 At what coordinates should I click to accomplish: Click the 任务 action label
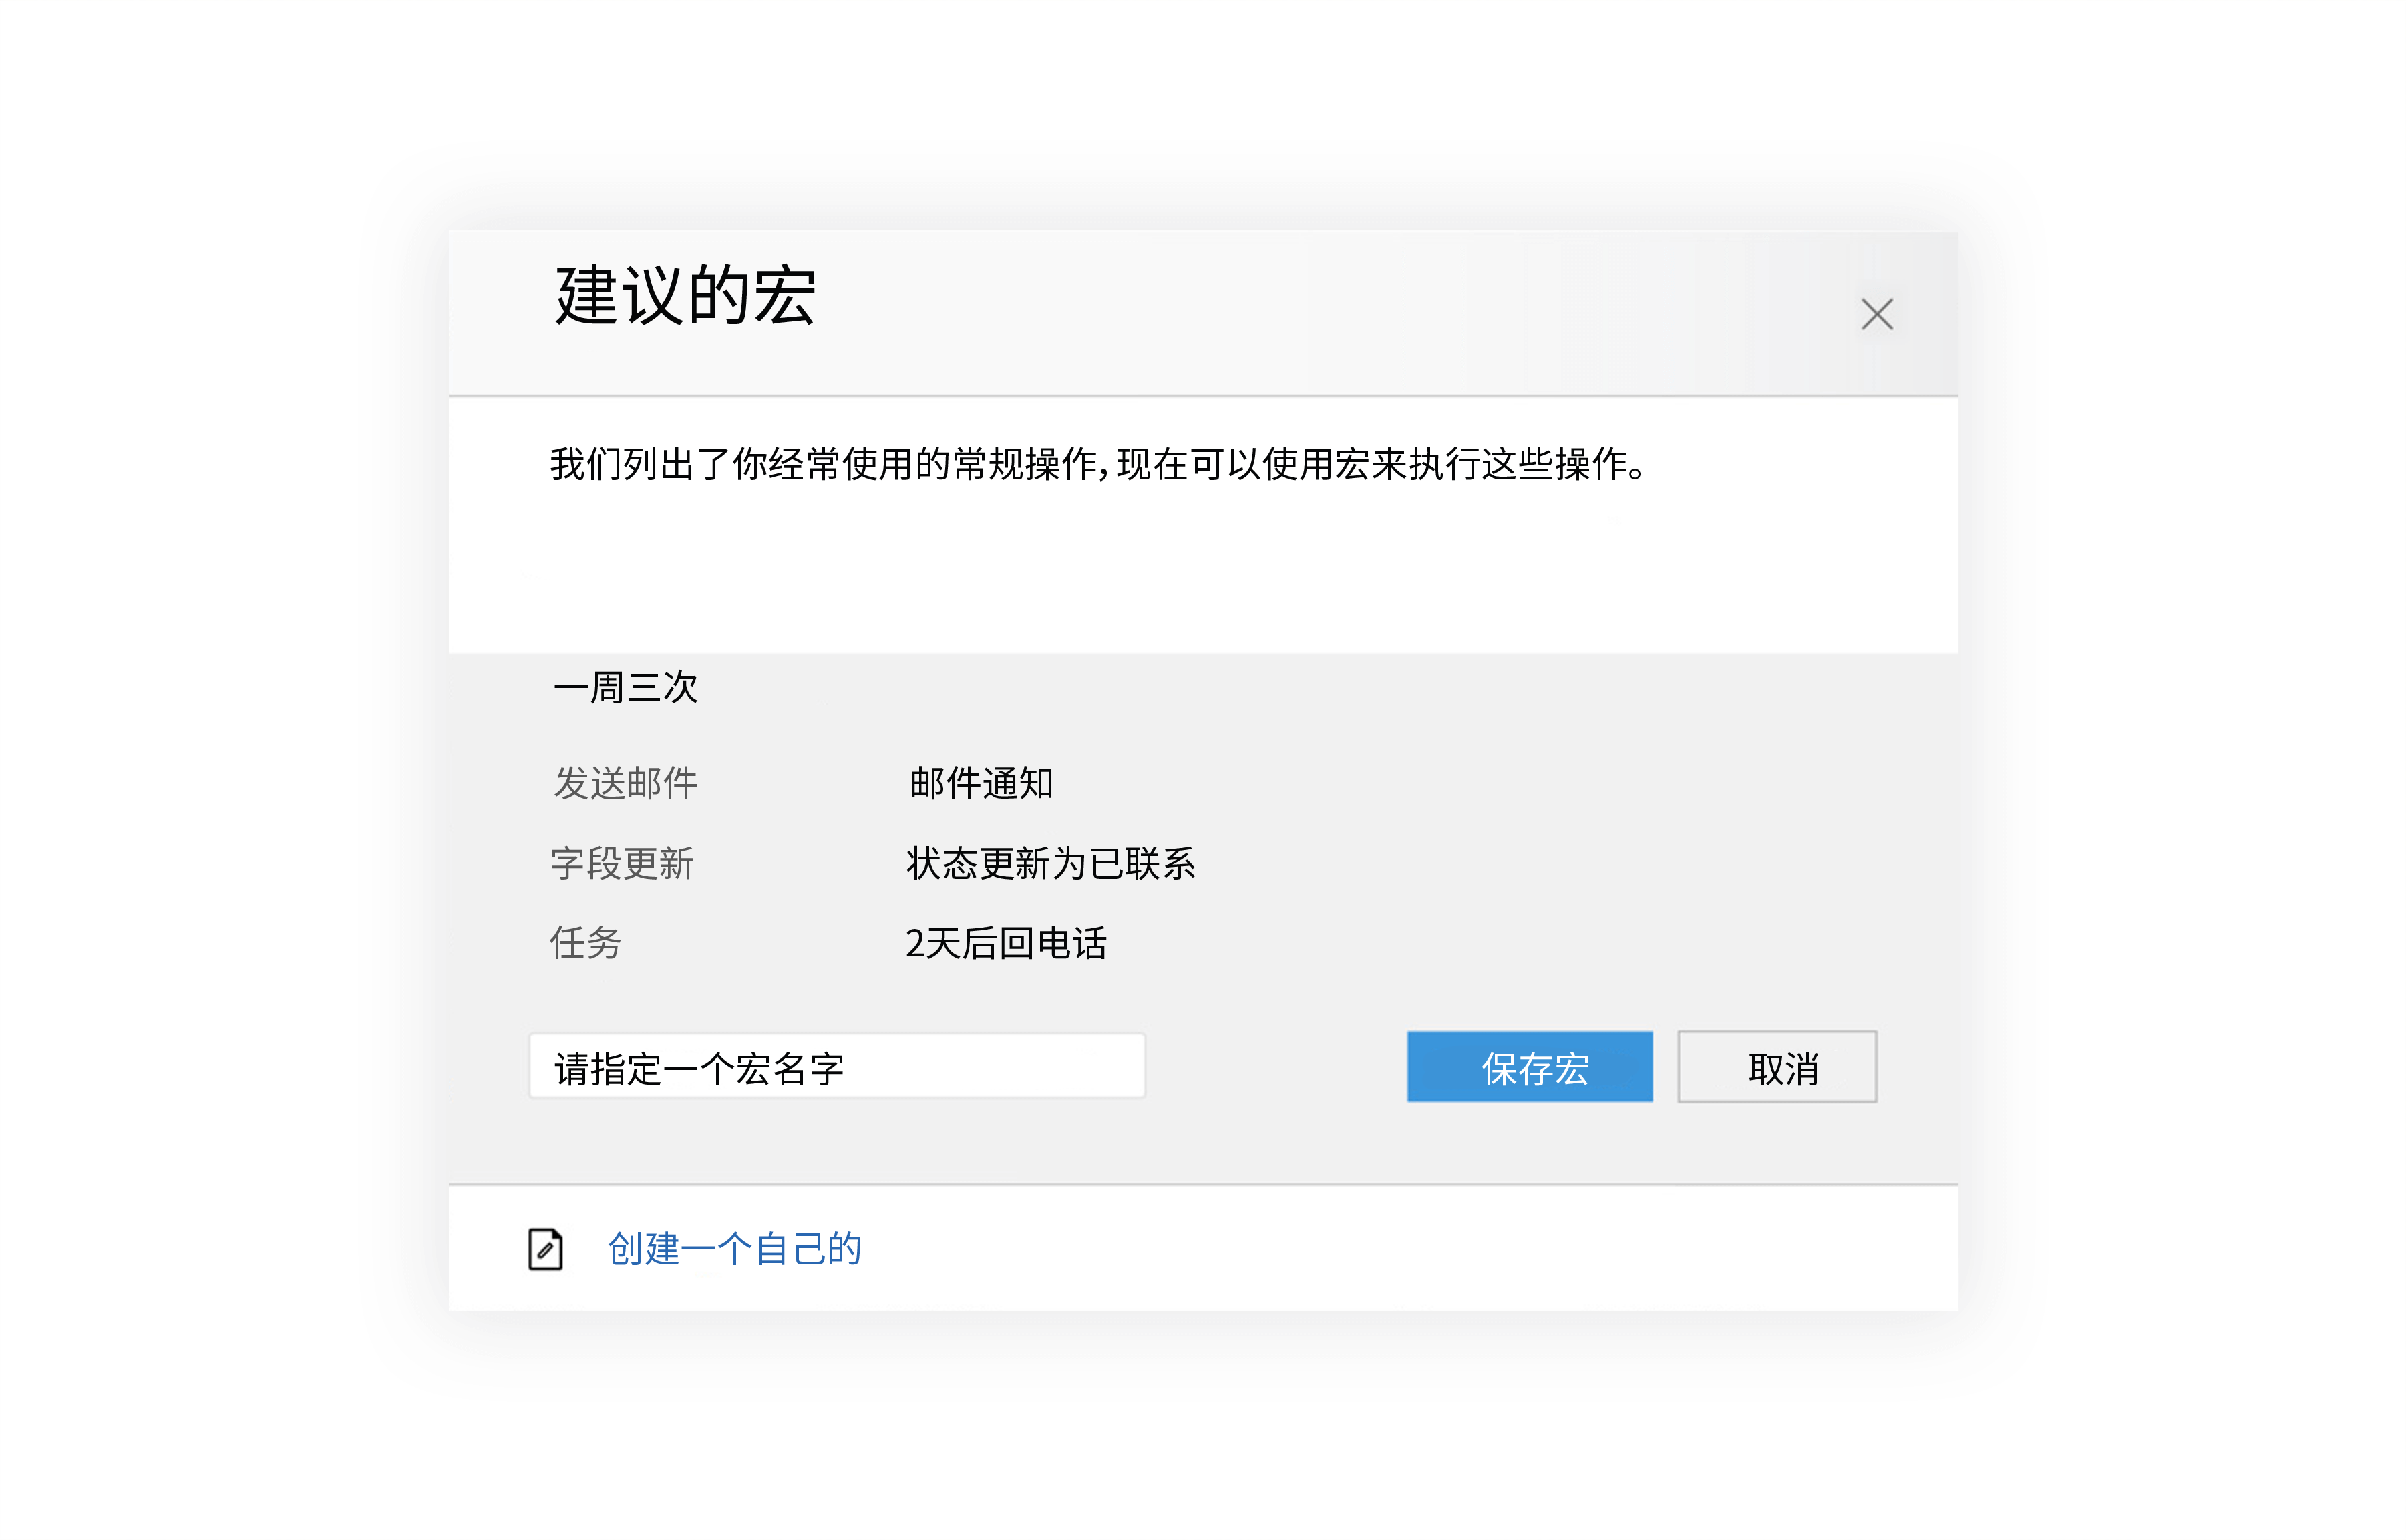pos(585,943)
